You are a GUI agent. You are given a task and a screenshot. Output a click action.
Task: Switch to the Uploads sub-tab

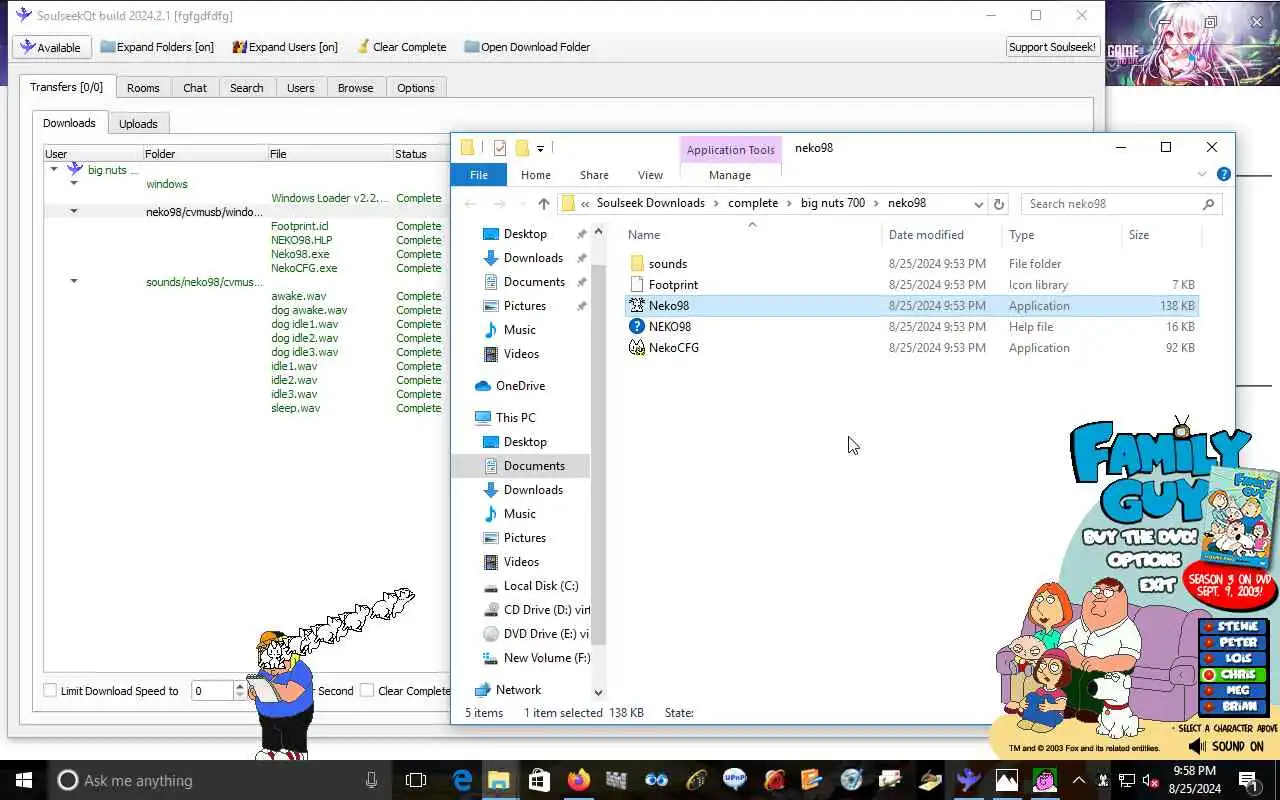pyautogui.click(x=138, y=124)
